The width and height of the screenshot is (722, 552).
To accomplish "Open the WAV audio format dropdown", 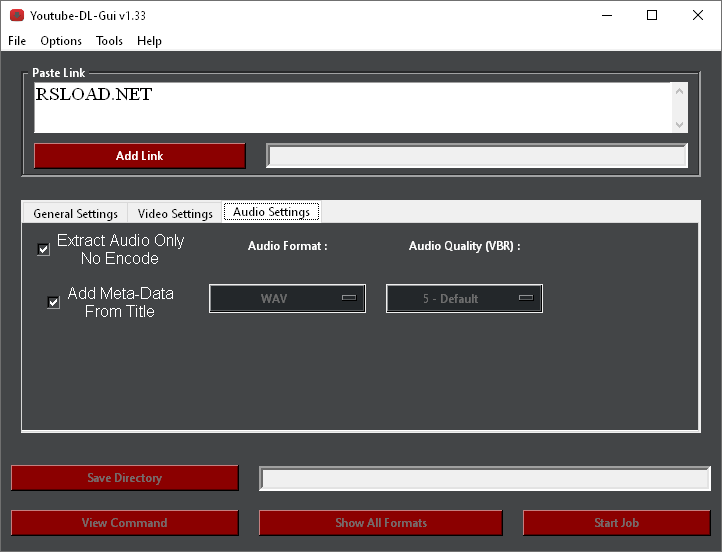I will 287,299.
